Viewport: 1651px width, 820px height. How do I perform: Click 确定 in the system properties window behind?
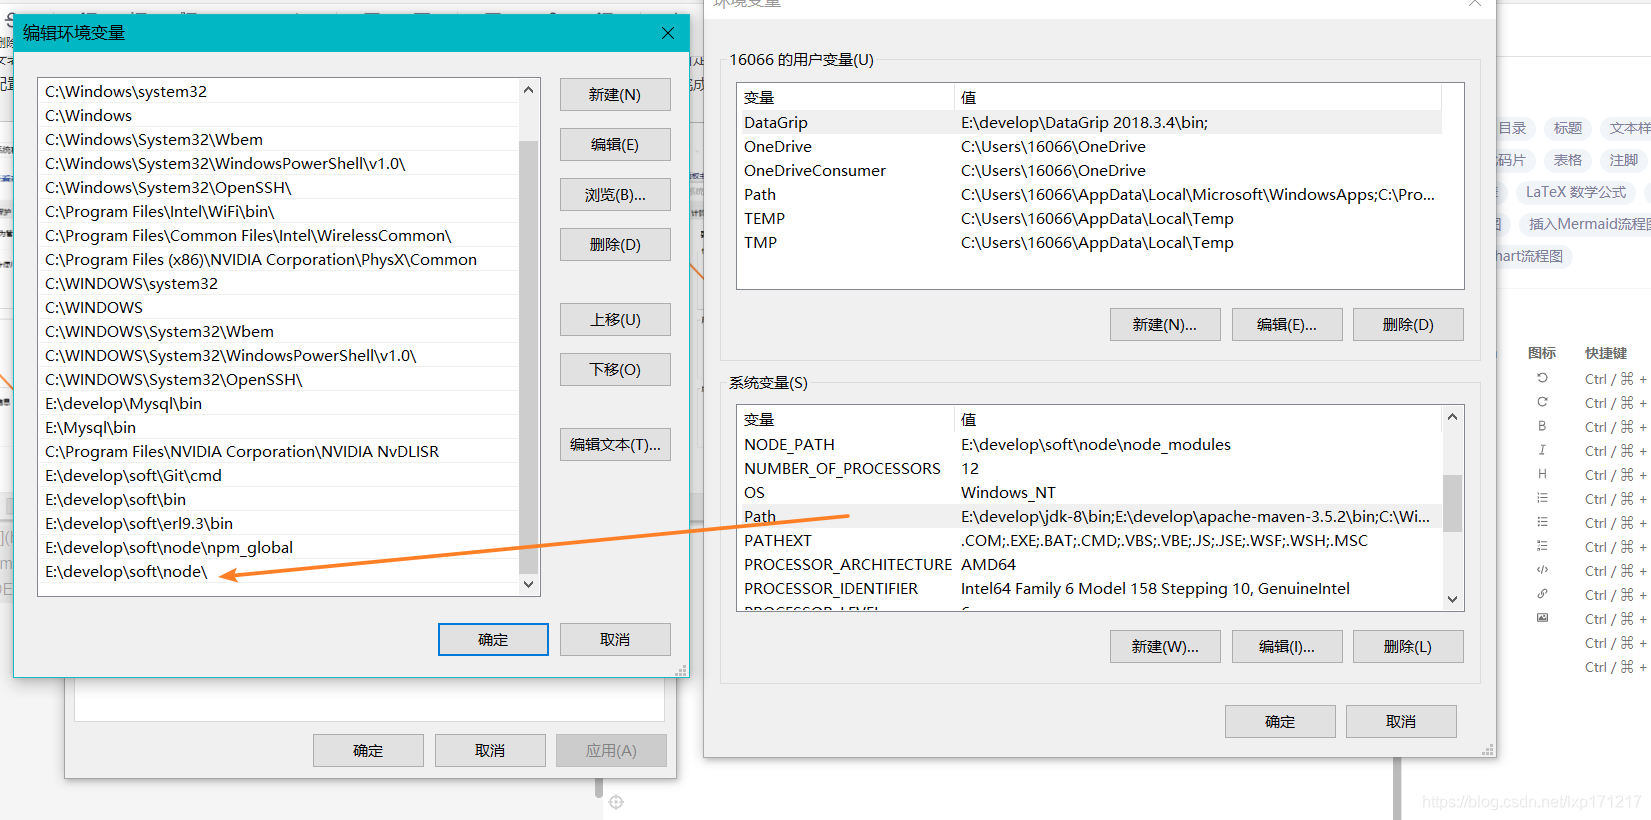coord(368,751)
